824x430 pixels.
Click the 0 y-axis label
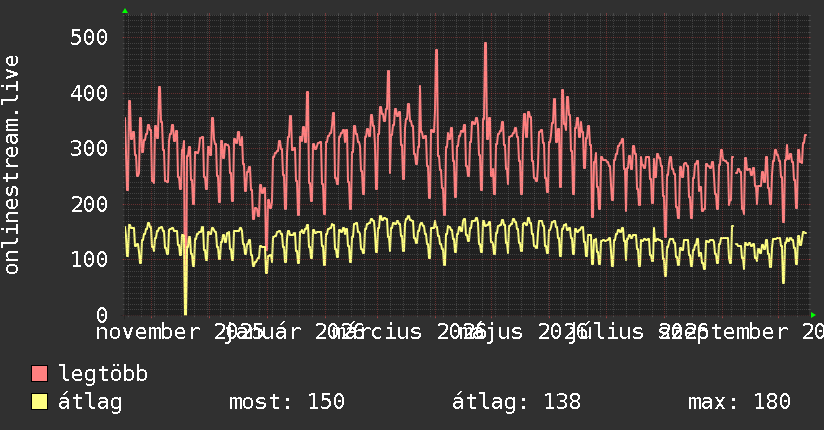pos(102,315)
